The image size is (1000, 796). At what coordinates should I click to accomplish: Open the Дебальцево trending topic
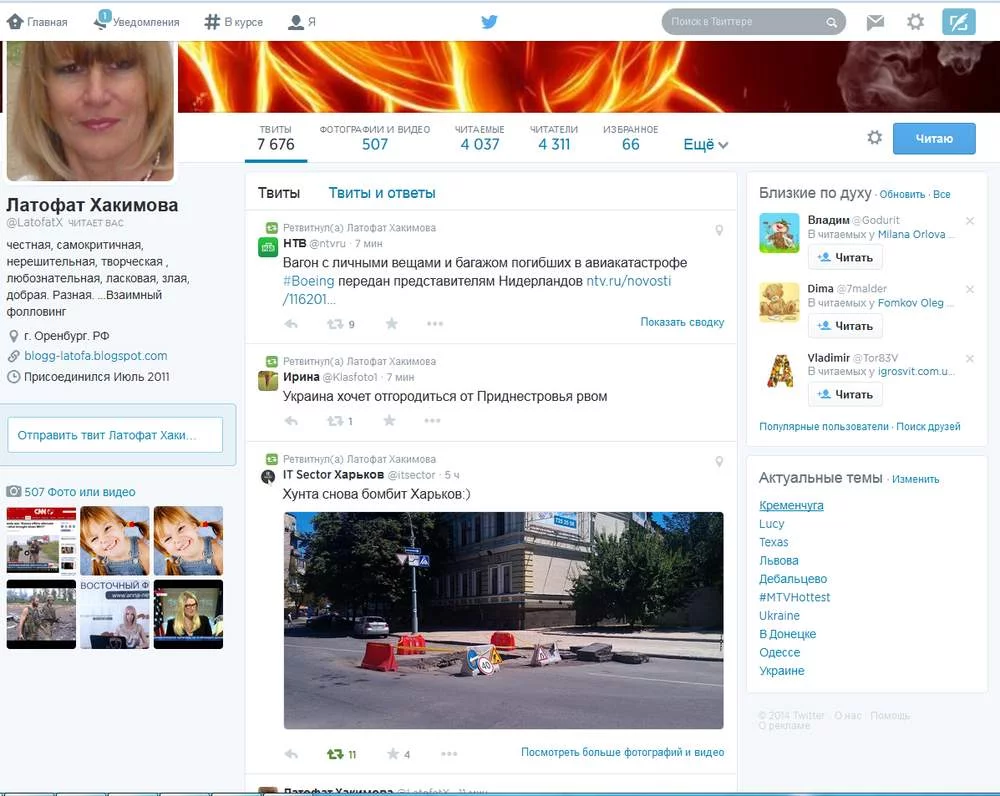[x=793, y=579]
